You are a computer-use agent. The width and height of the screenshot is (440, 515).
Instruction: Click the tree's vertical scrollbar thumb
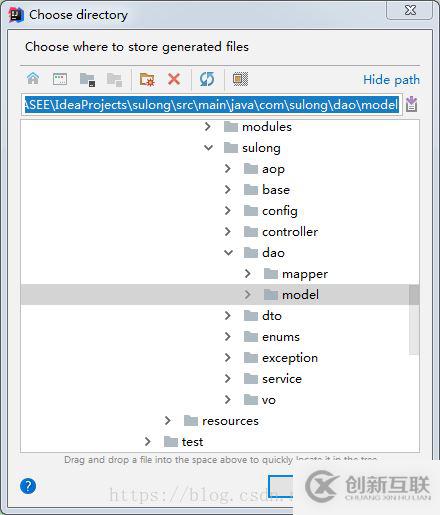click(x=414, y=319)
